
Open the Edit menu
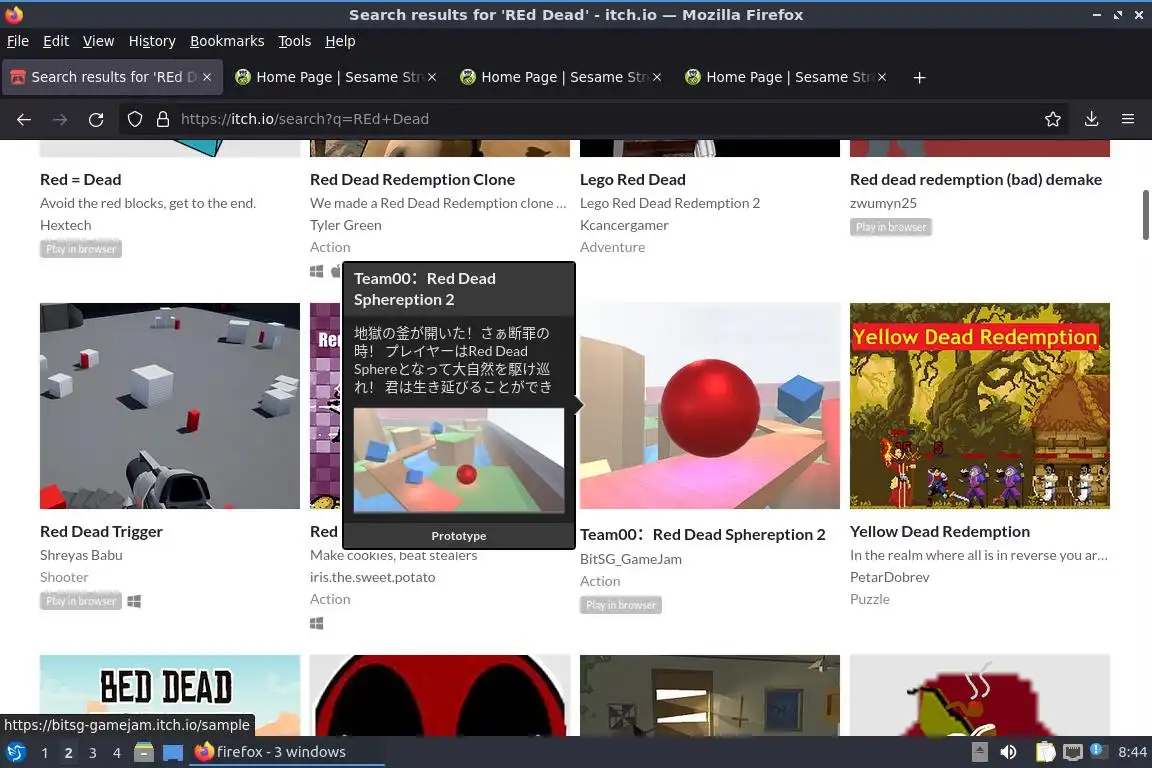click(56, 41)
